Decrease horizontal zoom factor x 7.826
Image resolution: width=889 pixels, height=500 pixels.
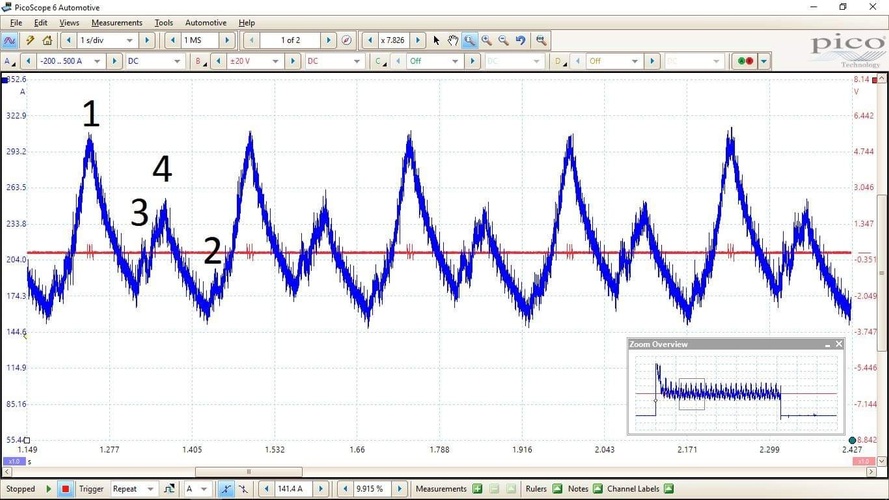point(370,40)
